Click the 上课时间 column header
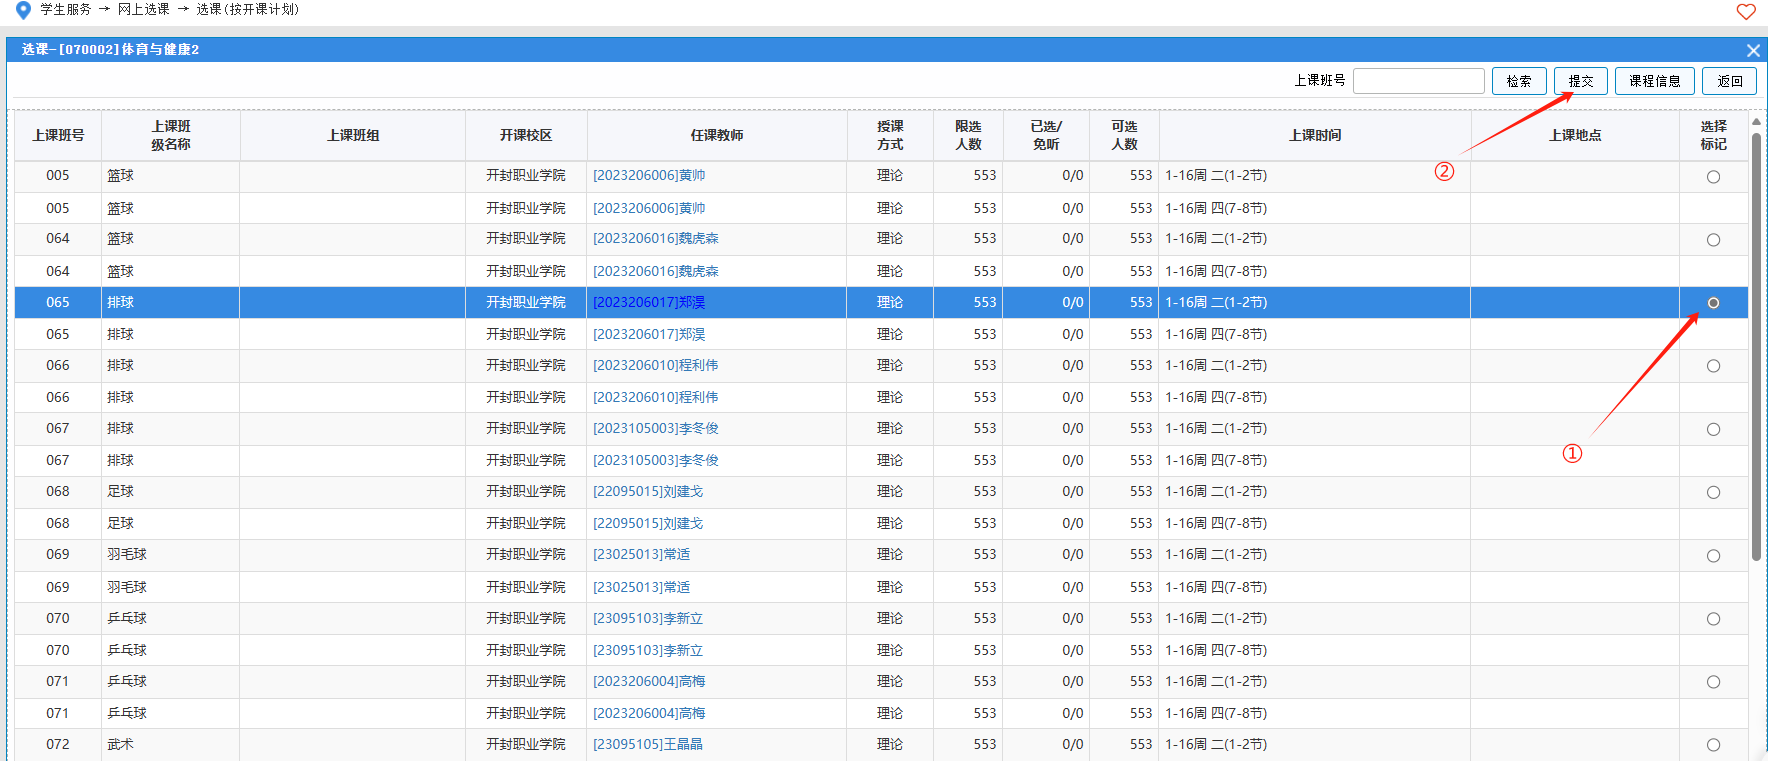Screen dimensions: 1768x761 [1314, 135]
